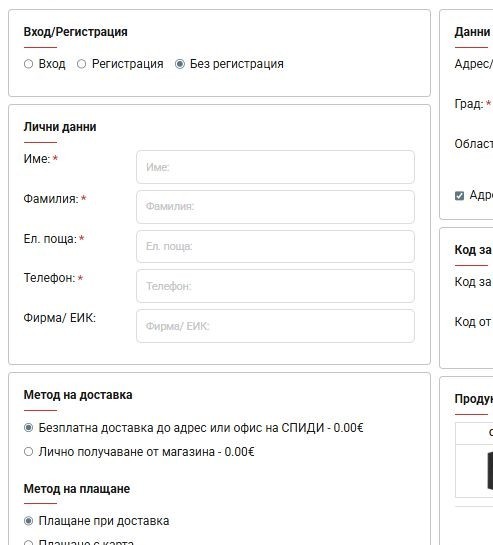Click the Регистрация label text

coord(128,64)
